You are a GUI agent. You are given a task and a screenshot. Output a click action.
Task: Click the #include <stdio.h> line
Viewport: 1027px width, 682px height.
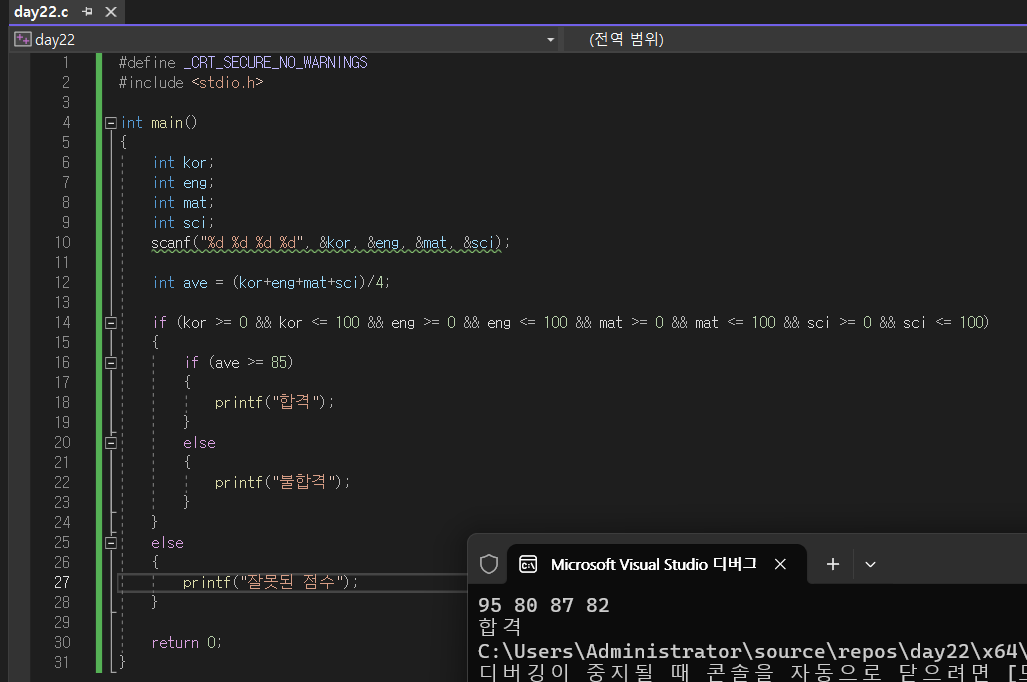click(x=191, y=83)
